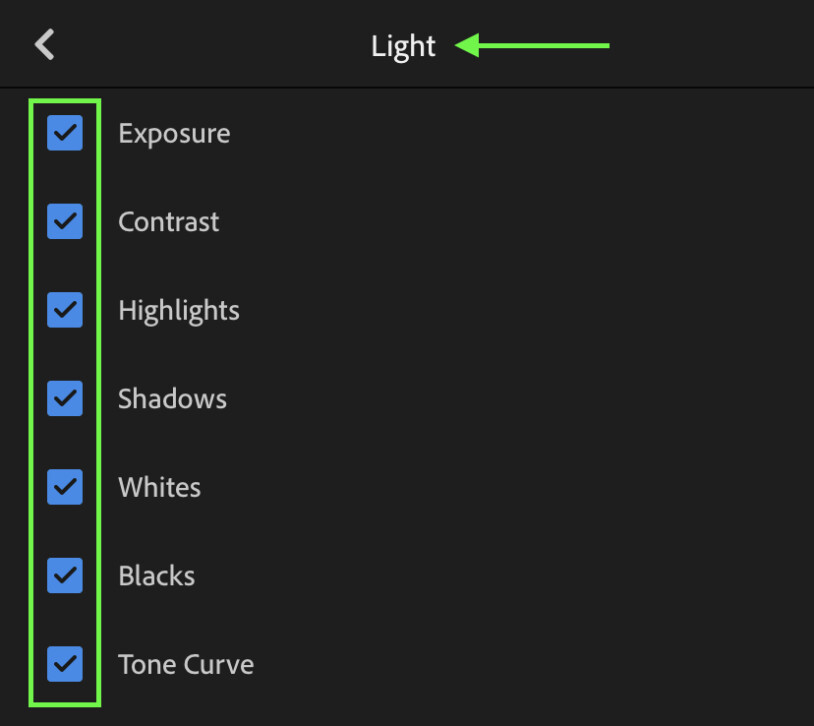Click the Light panel title

403,46
